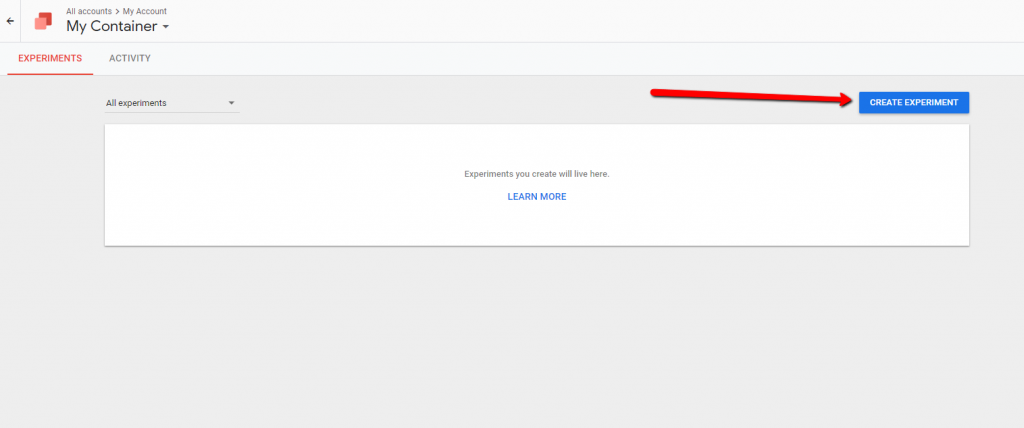This screenshot has width=1024, height=428.
Task: Switch to the Experiments tab
Action: pos(50,59)
